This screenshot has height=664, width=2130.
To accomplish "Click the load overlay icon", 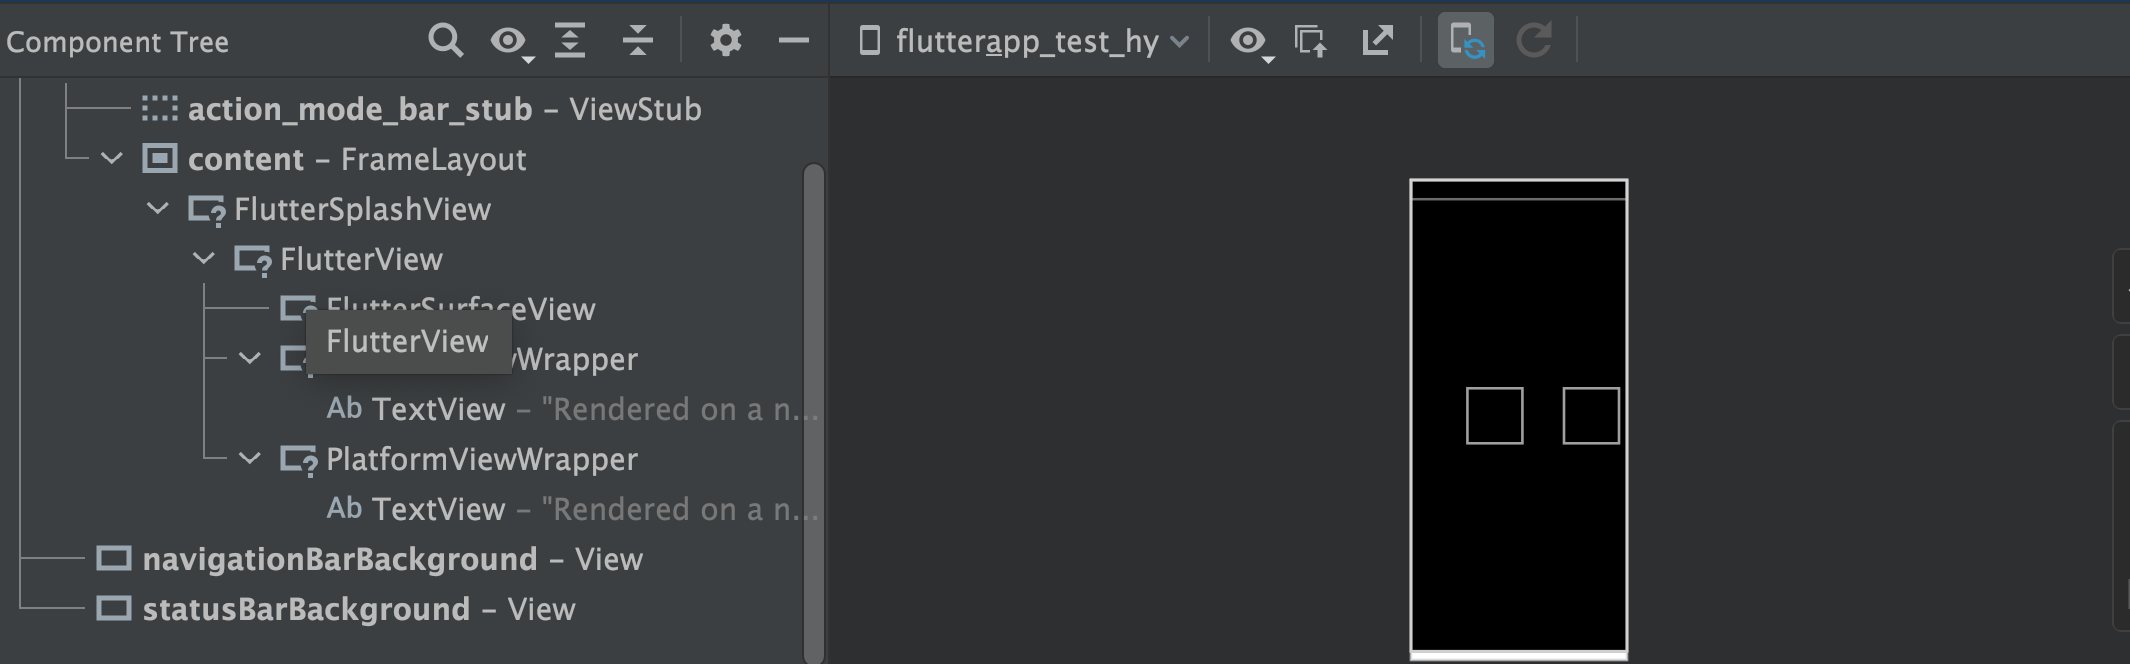I will pos(1311,41).
